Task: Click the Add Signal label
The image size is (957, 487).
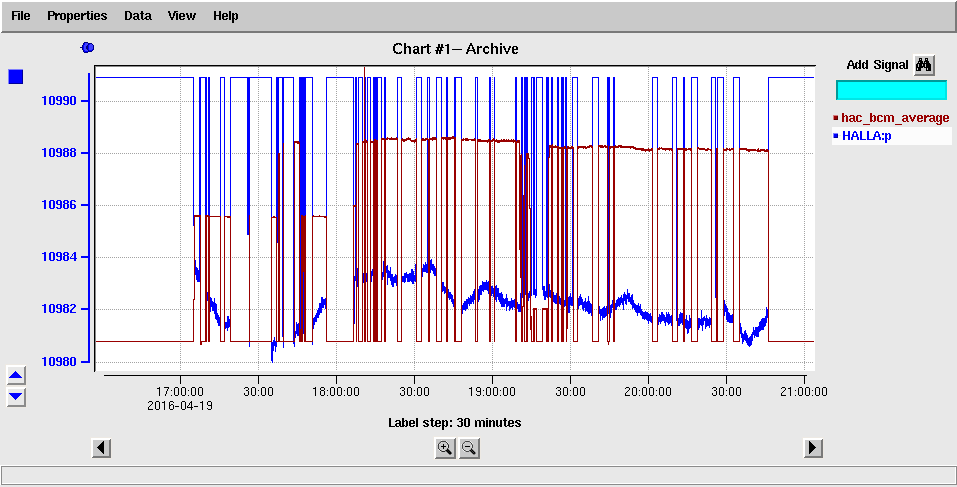Action: [x=878, y=65]
